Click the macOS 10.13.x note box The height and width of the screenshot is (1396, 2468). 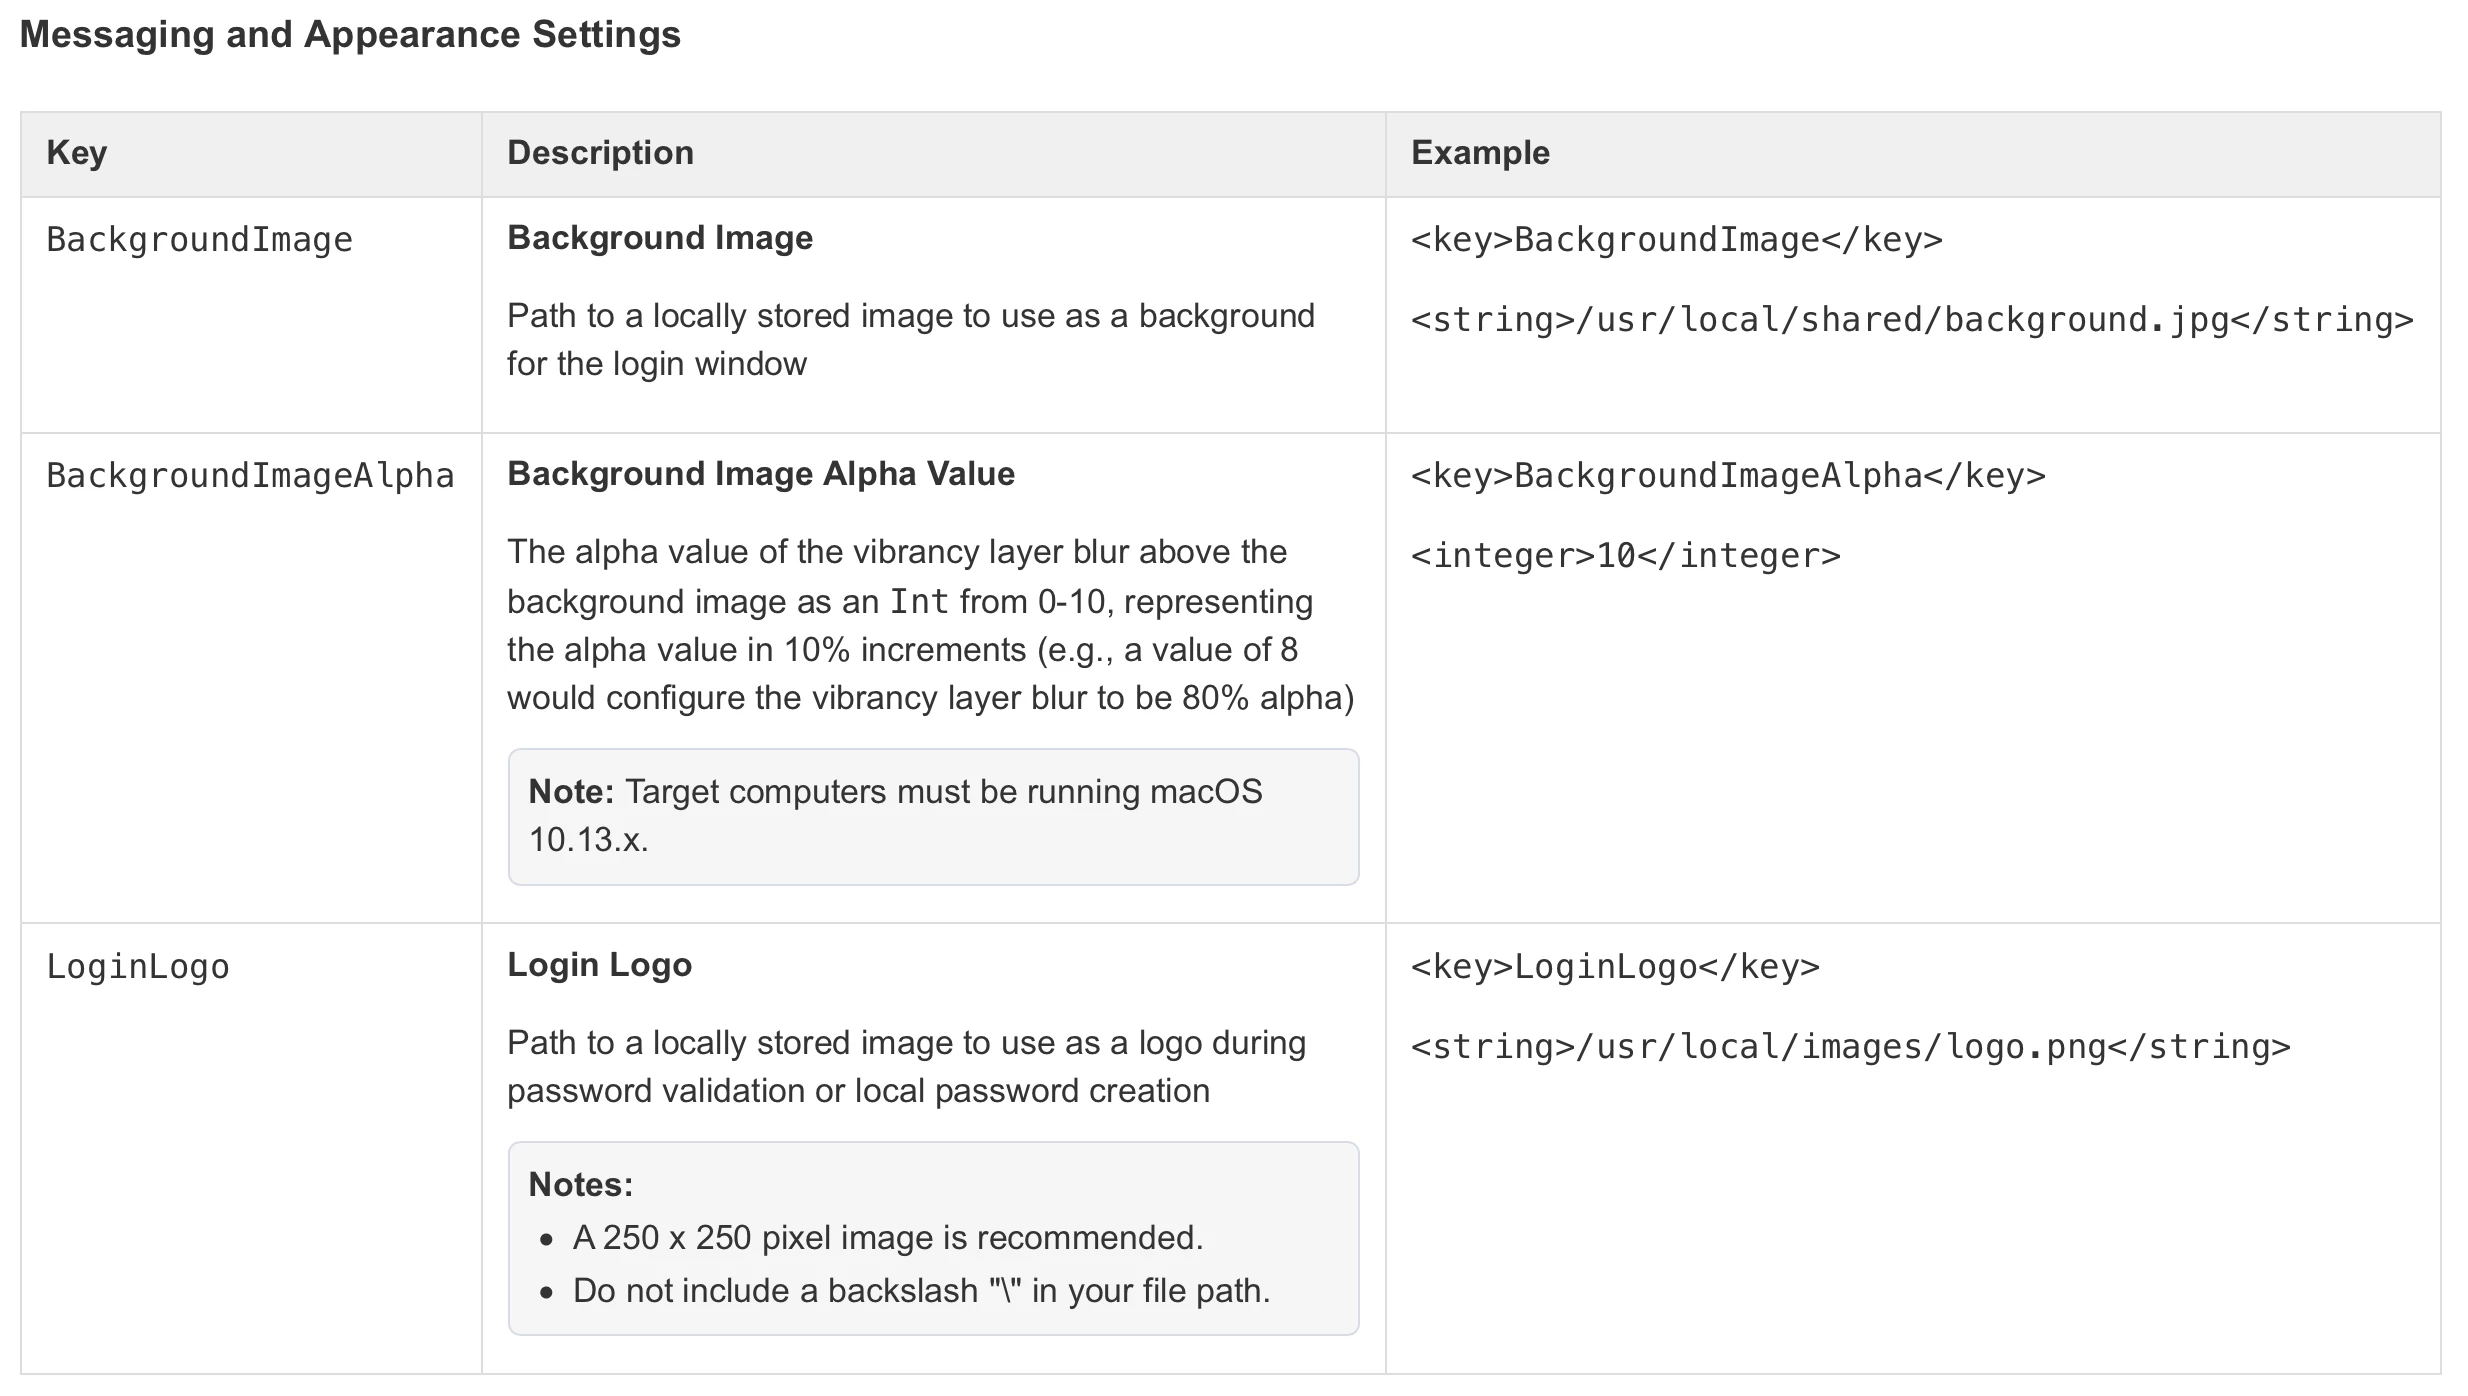coord(932,816)
